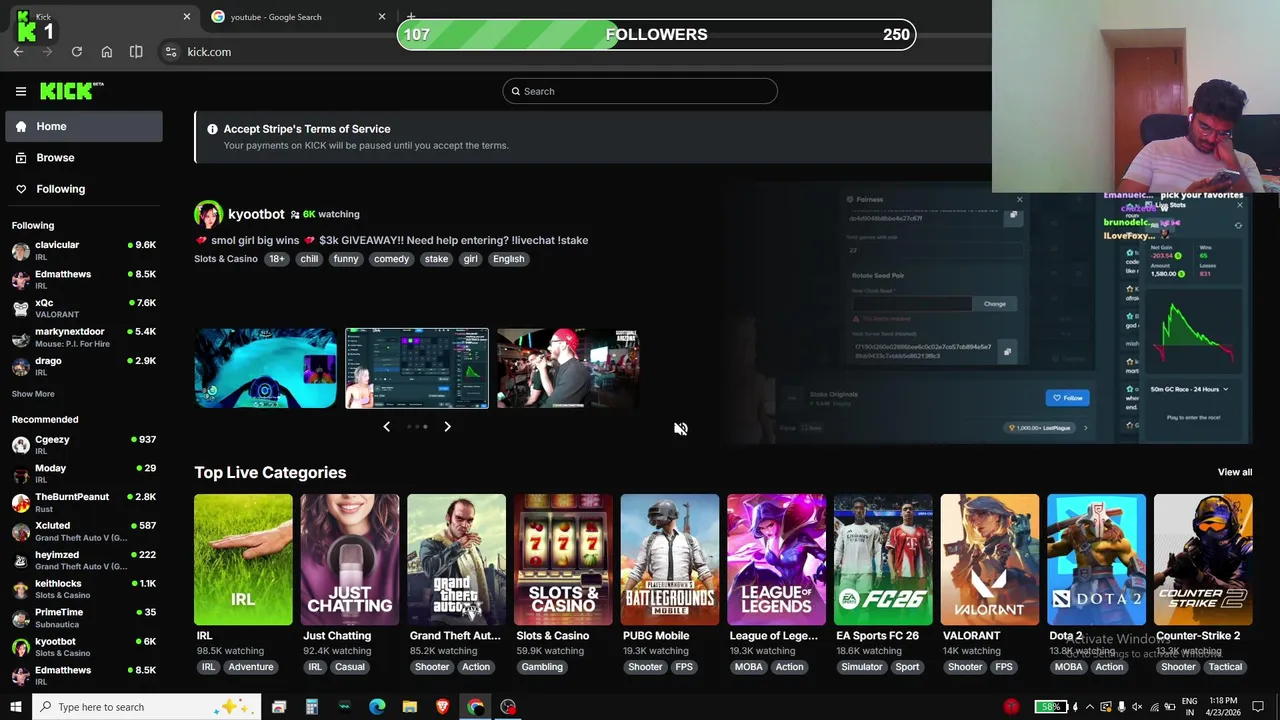Open Xcluted in Recommended list
This screenshot has width=1280, height=720.
point(84,531)
